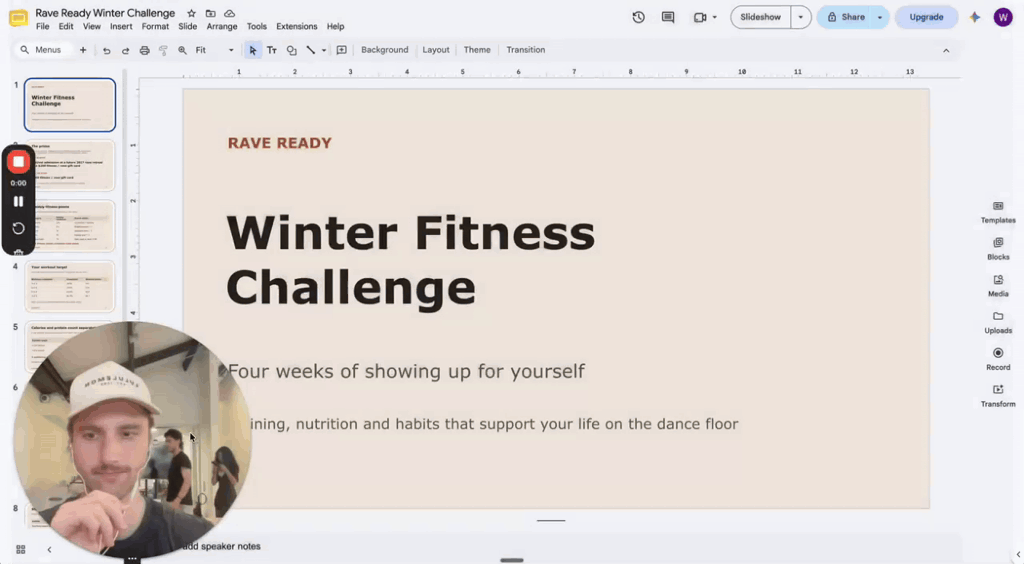The height and width of the screenshot is (564, 1024).
Task: Open the Uploads side panel
Action: (x=998, y=322)
